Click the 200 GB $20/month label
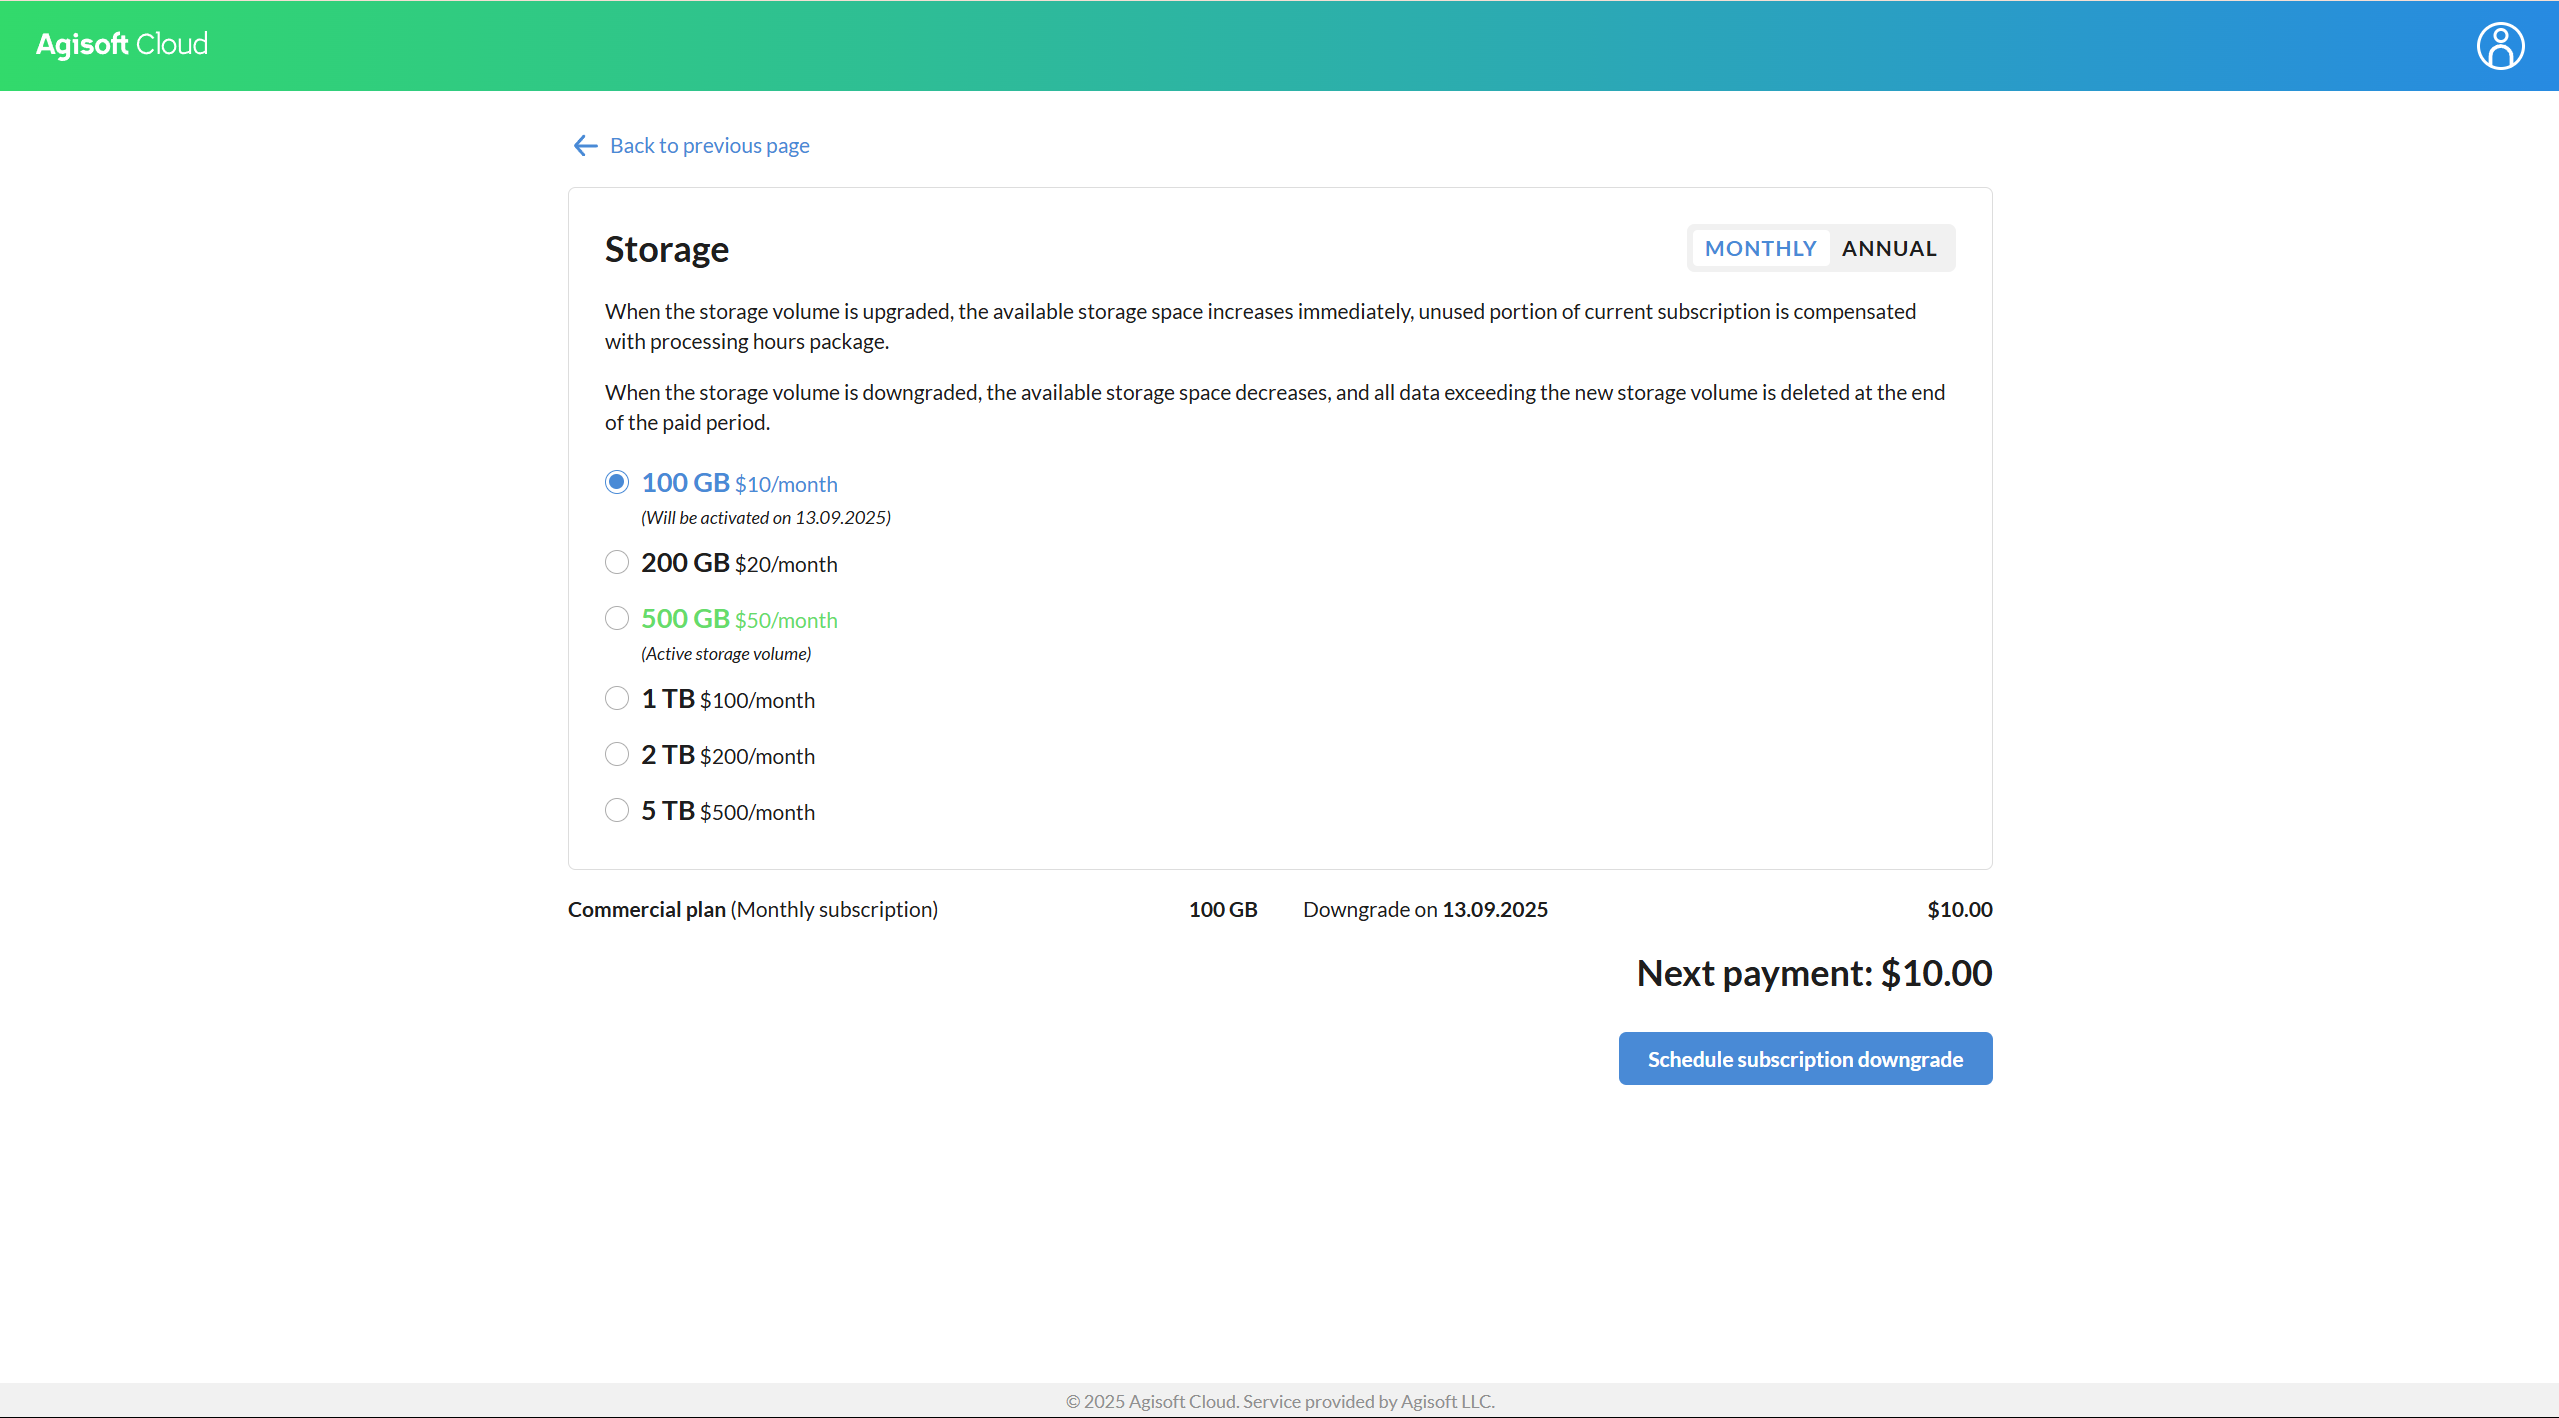2559x1418 pixels. pos(739,563)
